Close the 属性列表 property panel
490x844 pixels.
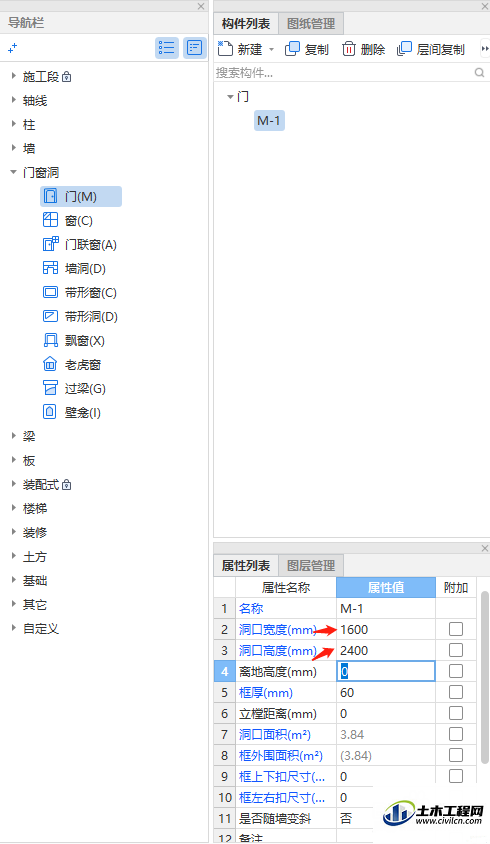(485, 548)
